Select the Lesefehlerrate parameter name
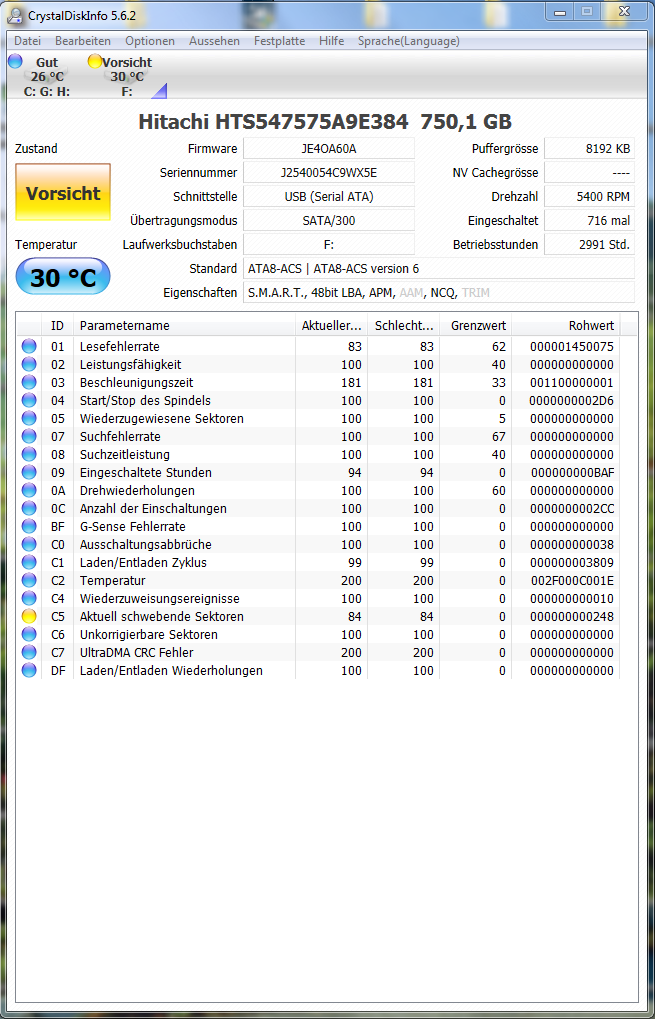The height and width of the screenshot is (1019, 655). [x=120, y=346]
